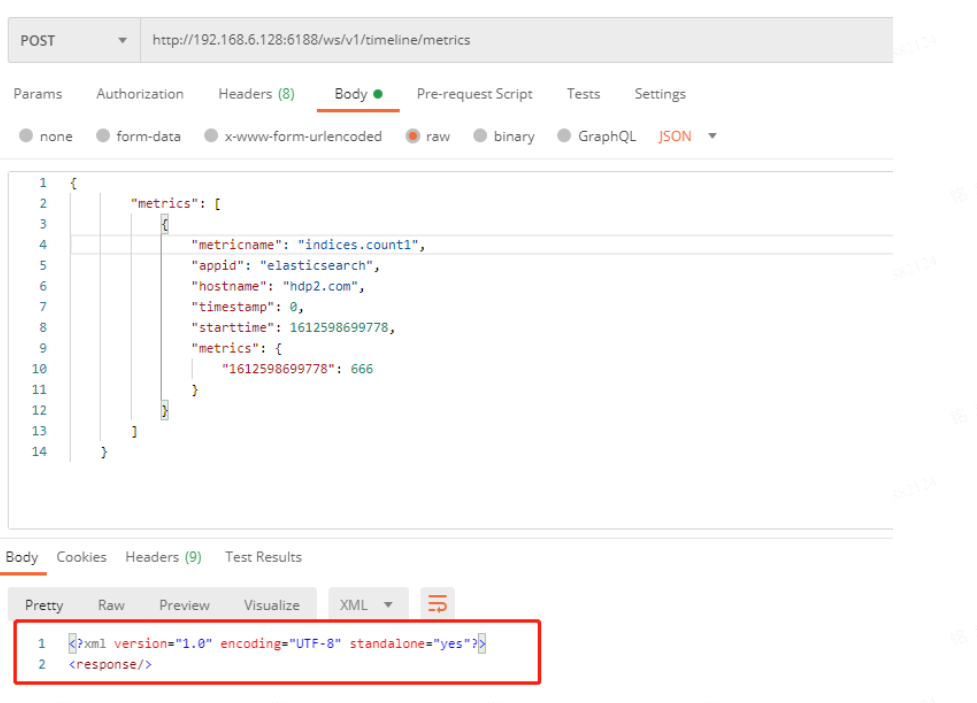Choose the GraphQL body type
This screenshot has height=703, width=977.
[565, 136]
